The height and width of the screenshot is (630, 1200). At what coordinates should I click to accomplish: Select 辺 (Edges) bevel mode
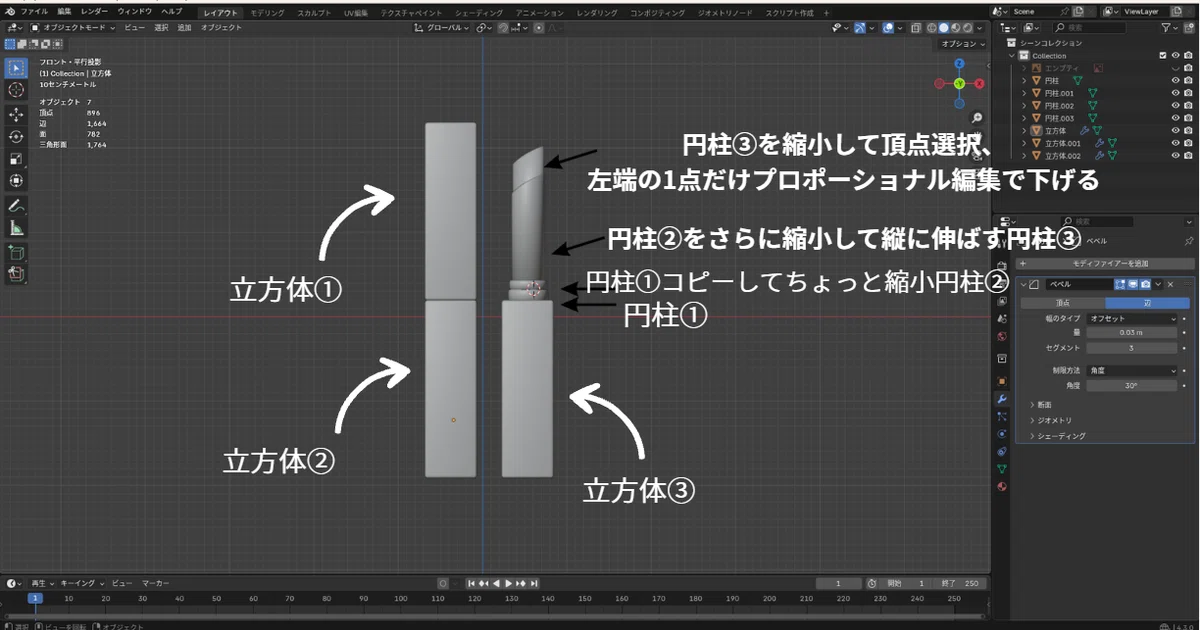tap(1146, 302)
